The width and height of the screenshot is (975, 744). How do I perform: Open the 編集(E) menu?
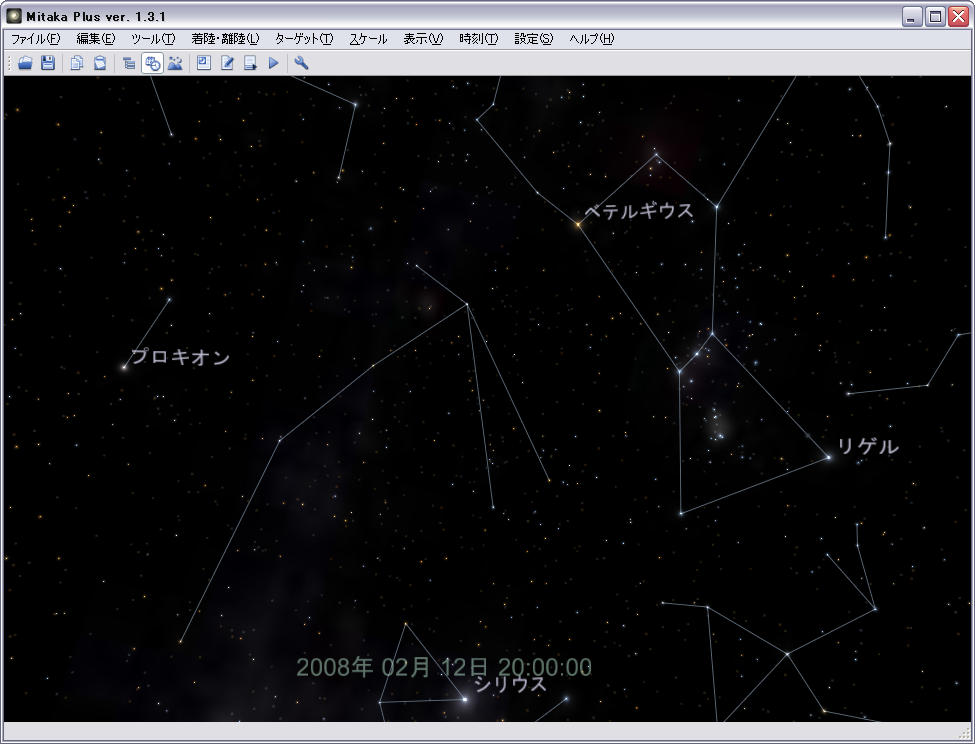[96, 39]
